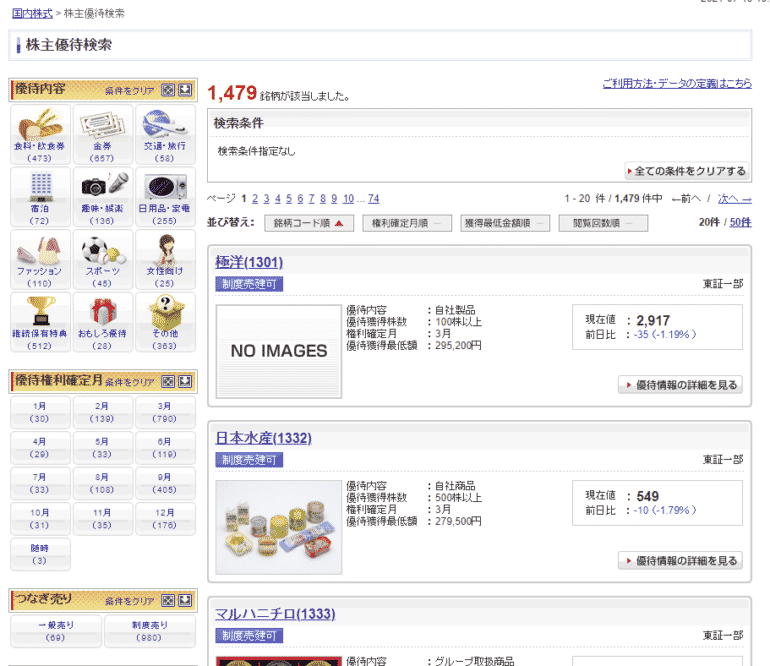Select the 継続保有特典 trophy category icon
This screenshot has height=666, width=770.
point(40,322)
